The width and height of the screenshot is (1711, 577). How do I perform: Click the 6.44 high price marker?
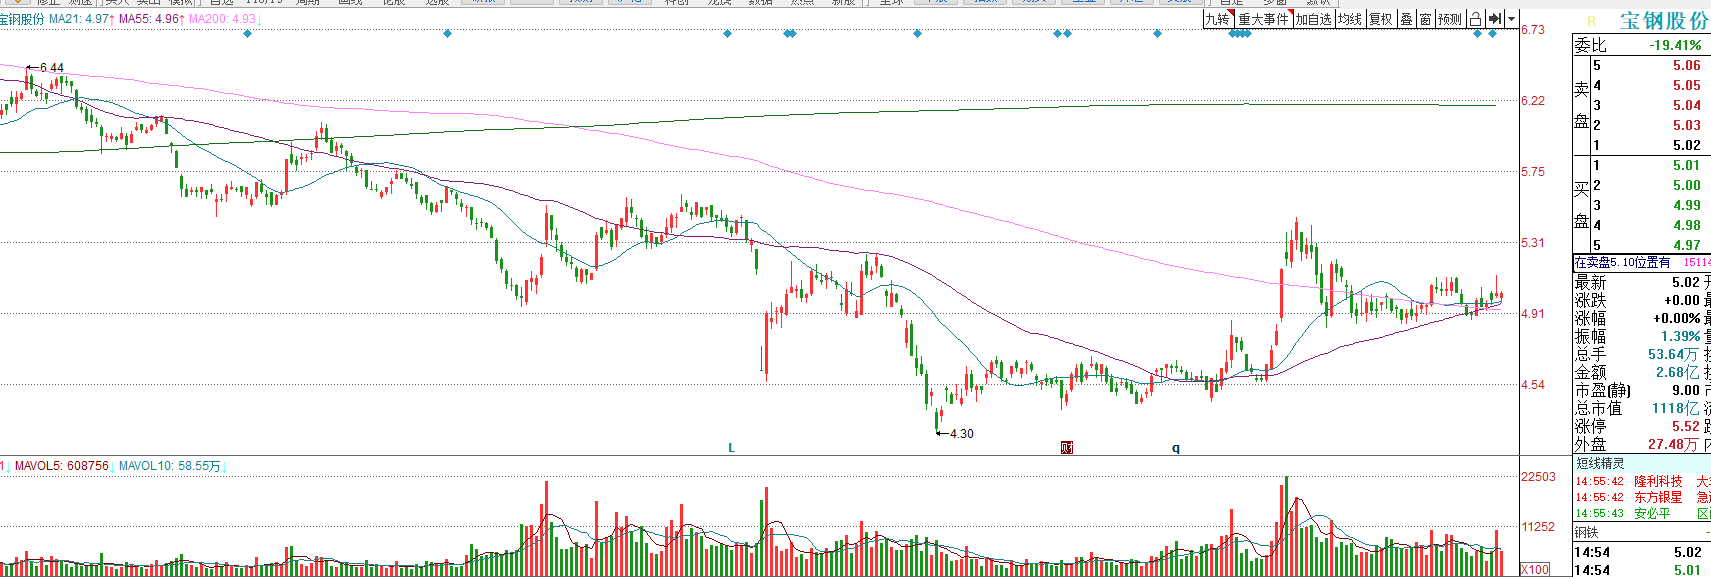click(51, 68)
